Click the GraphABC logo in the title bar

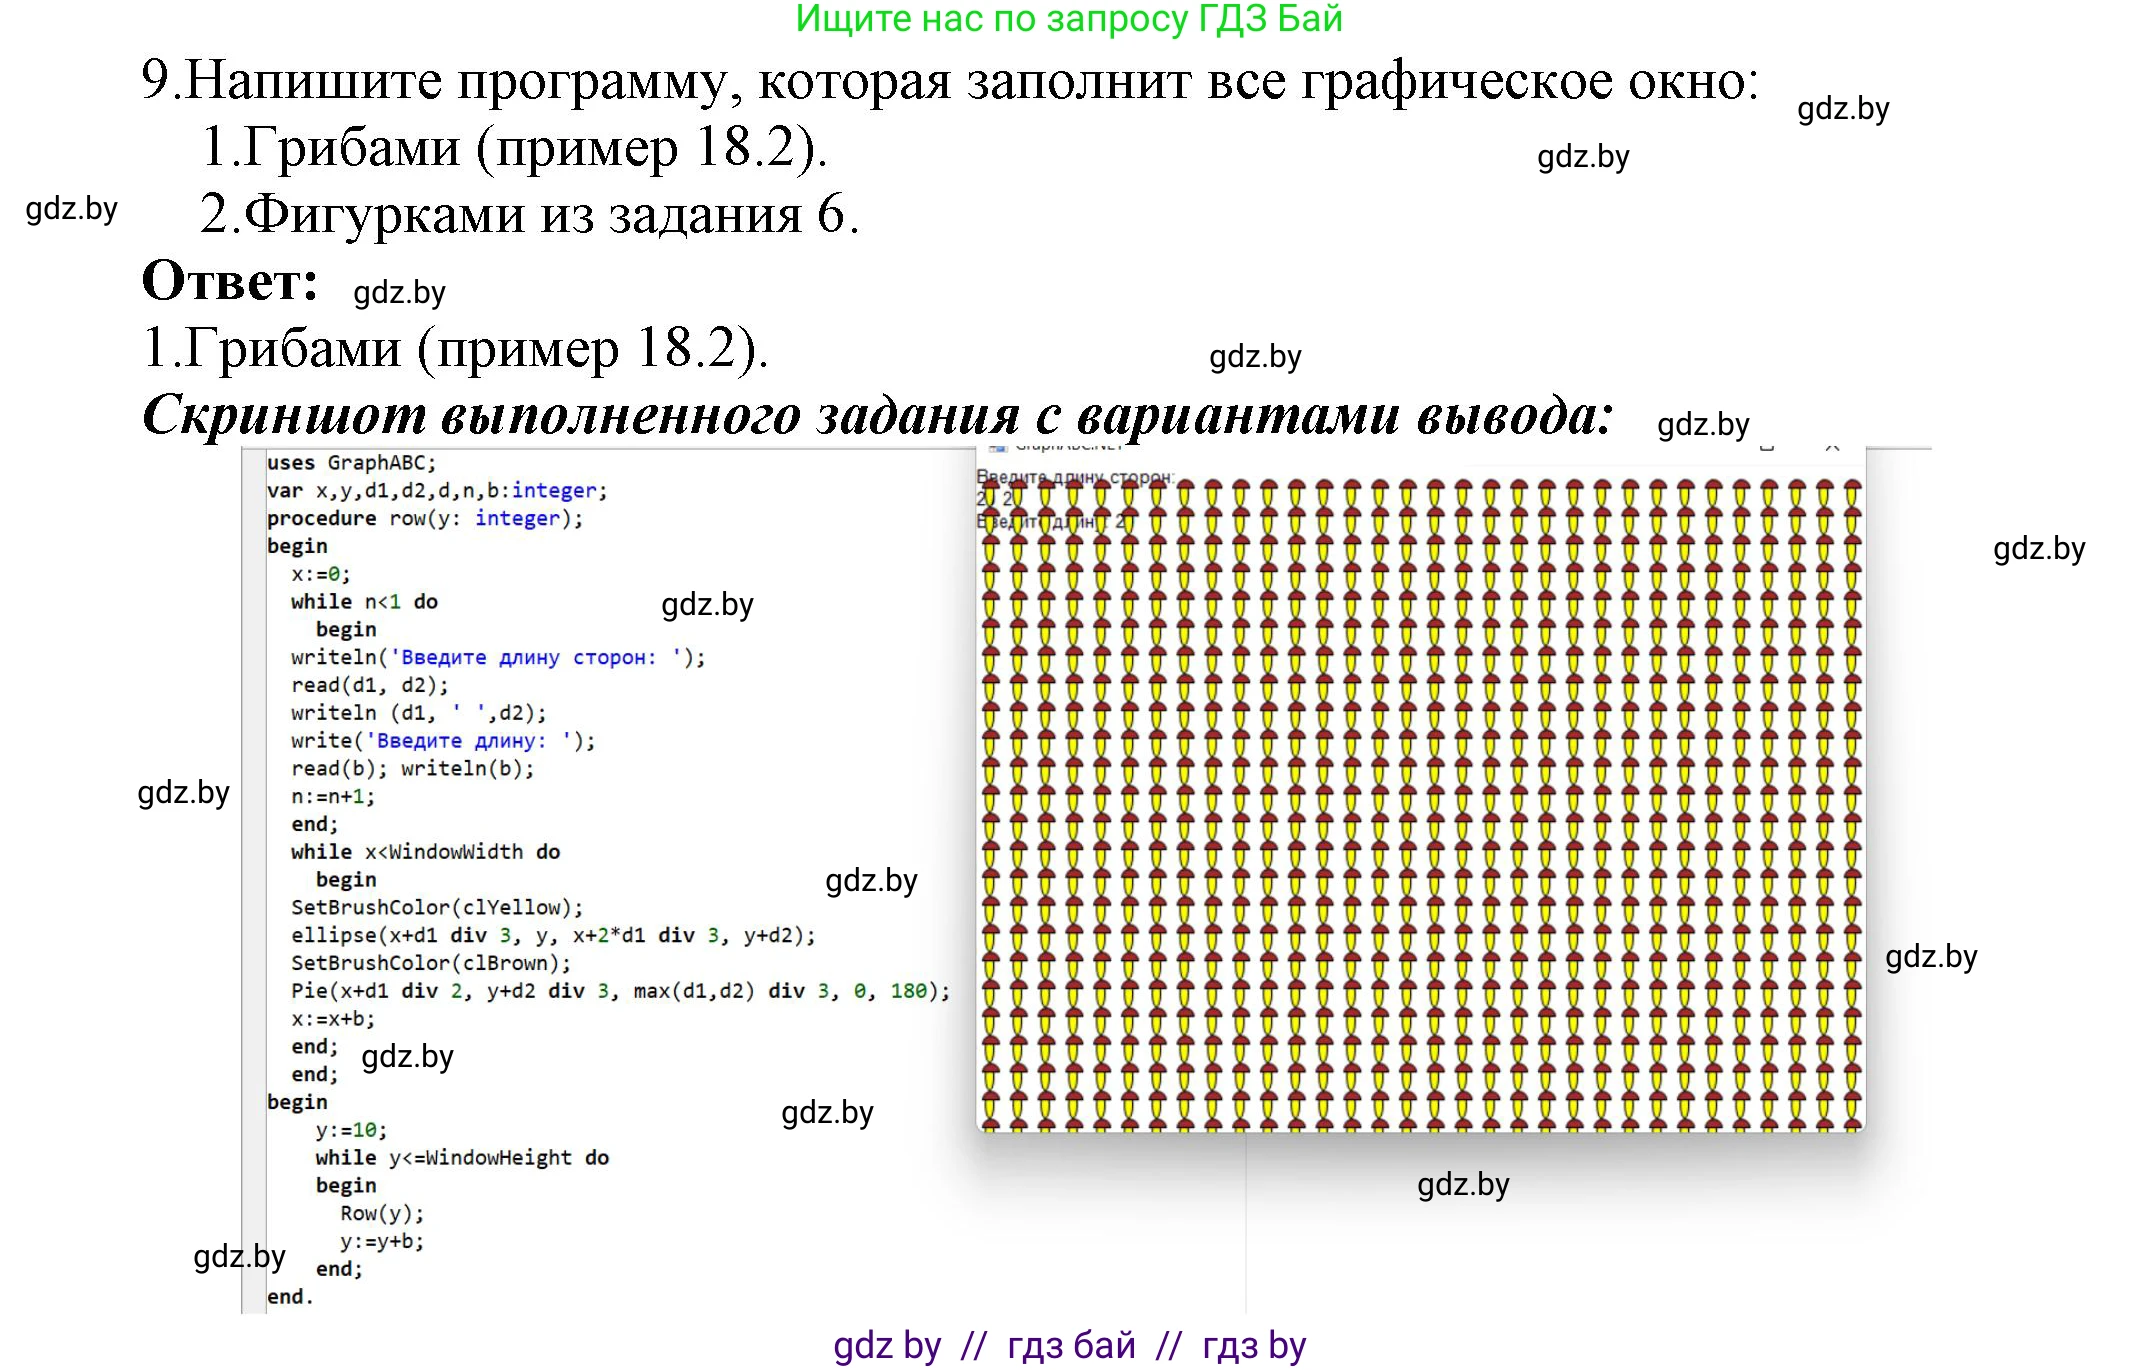pyautogui.click(x=998, y=447)
